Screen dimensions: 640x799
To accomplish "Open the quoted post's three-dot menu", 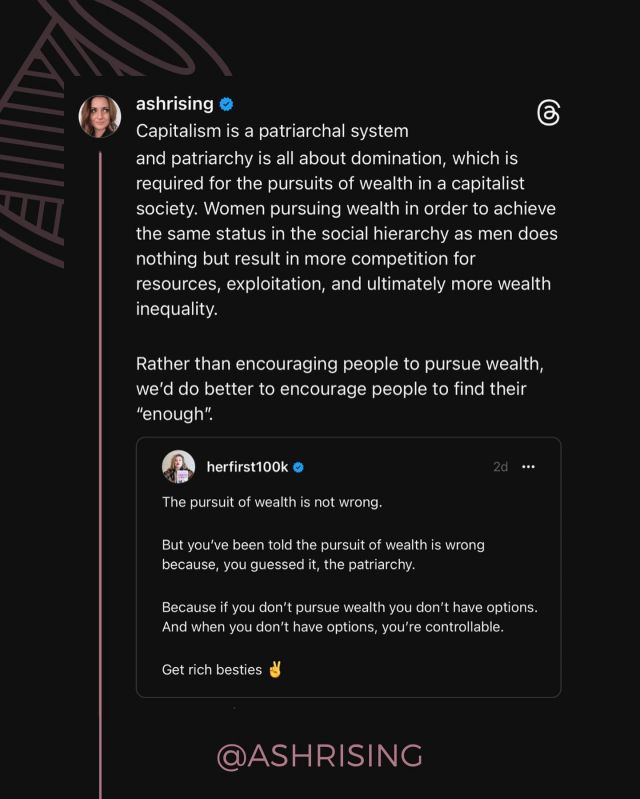I will pos(529,467).
